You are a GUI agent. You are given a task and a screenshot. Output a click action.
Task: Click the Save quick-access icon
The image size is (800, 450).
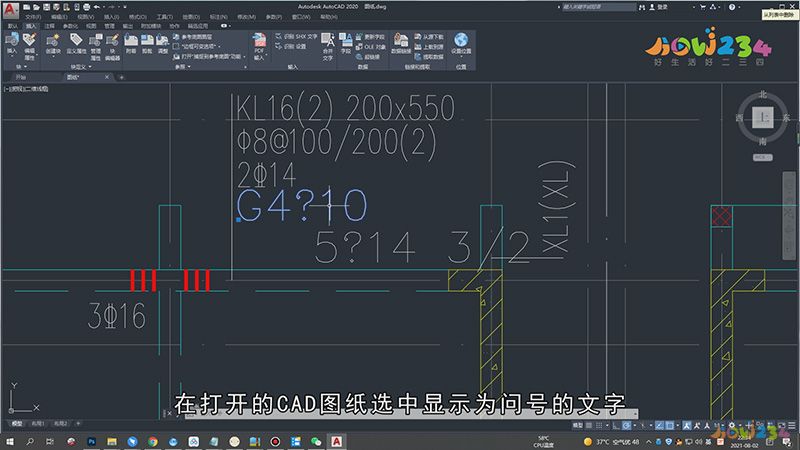[46, 7]
